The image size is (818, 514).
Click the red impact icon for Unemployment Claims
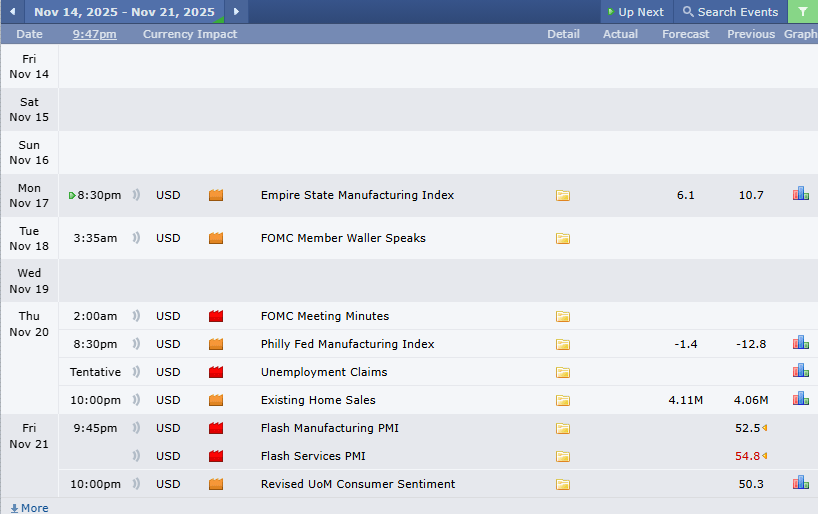pos(215,372)
